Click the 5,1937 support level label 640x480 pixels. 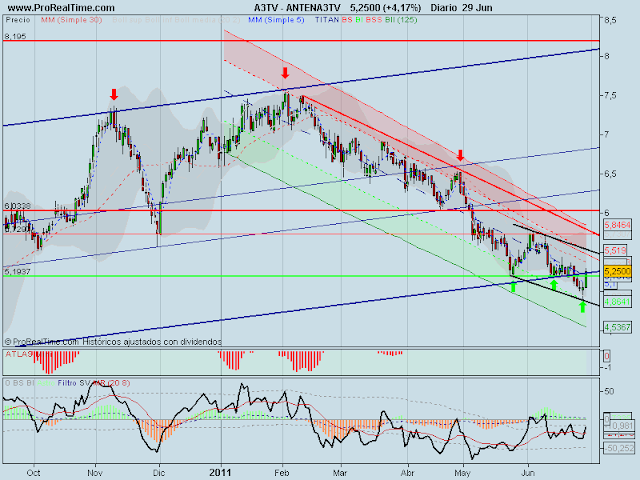point(17,271)
